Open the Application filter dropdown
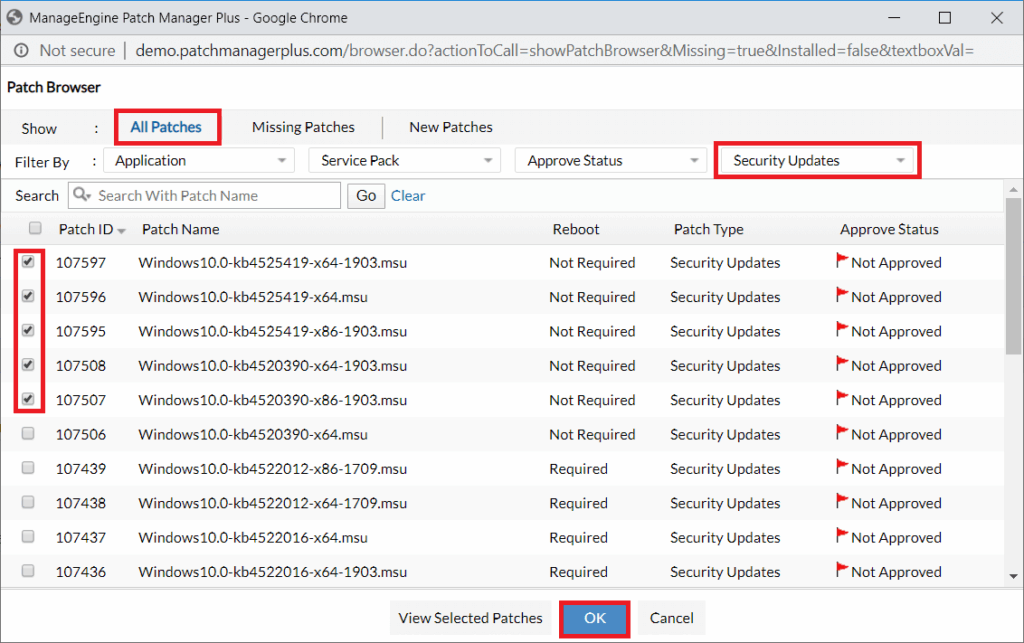This screenshot has width=1024, height=643. tap(198, 160)
